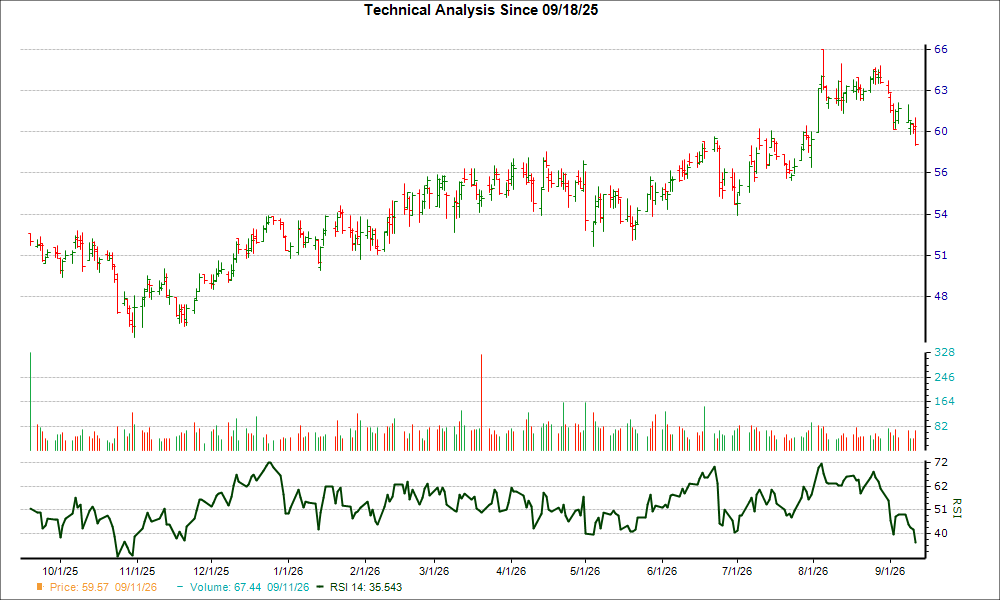The width and height of the screenshot is (1000, 600).
Task: Click the chart title 'Technical Analysis Since 09/18/25'
Action: click(x=481, y=10)
